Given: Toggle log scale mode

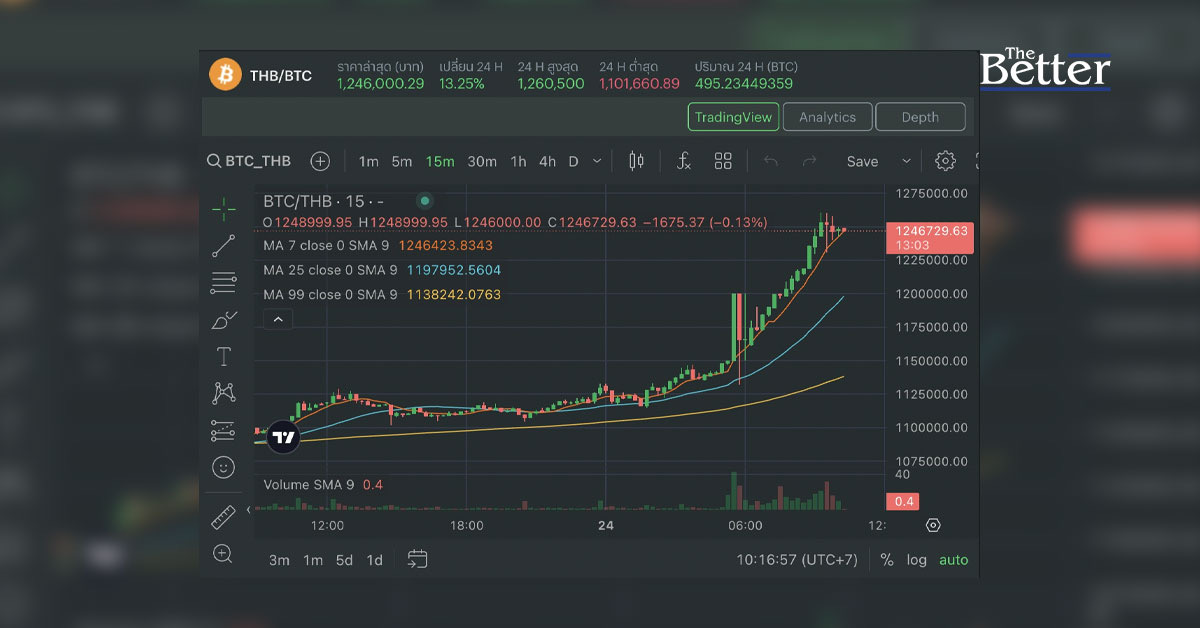Looking at the screenshot, I should [917, 560].
